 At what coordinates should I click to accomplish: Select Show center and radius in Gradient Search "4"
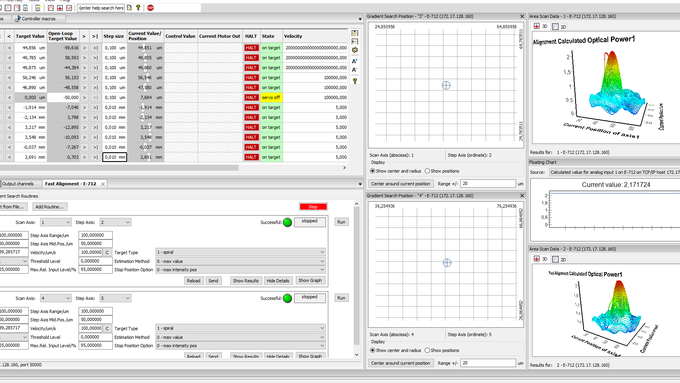point(372,350)
